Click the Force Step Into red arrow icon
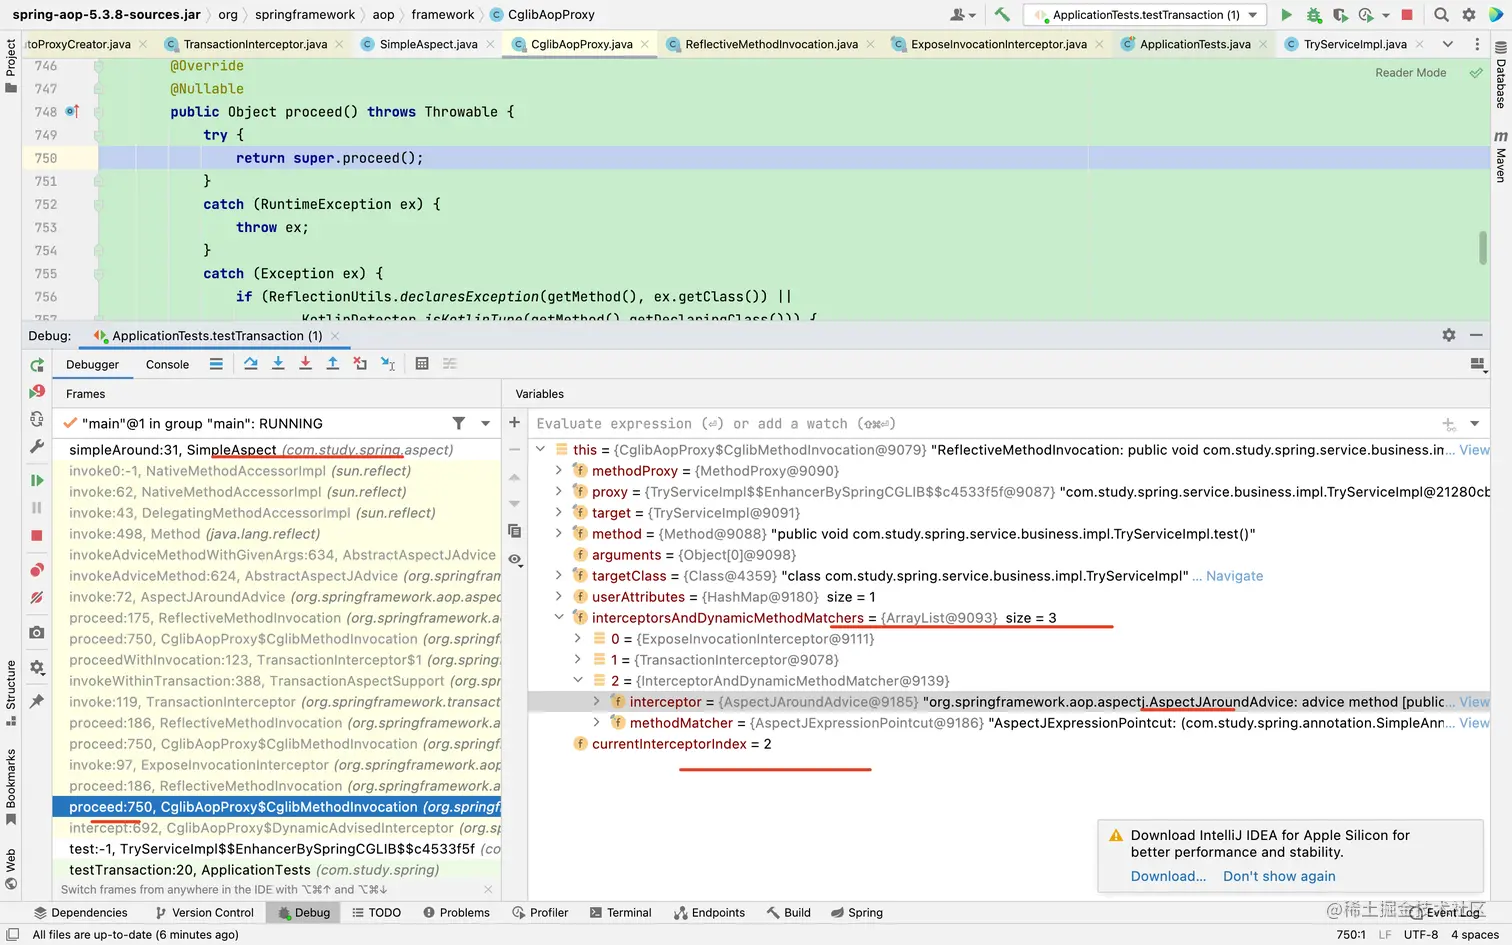 [x=305, y=364]
